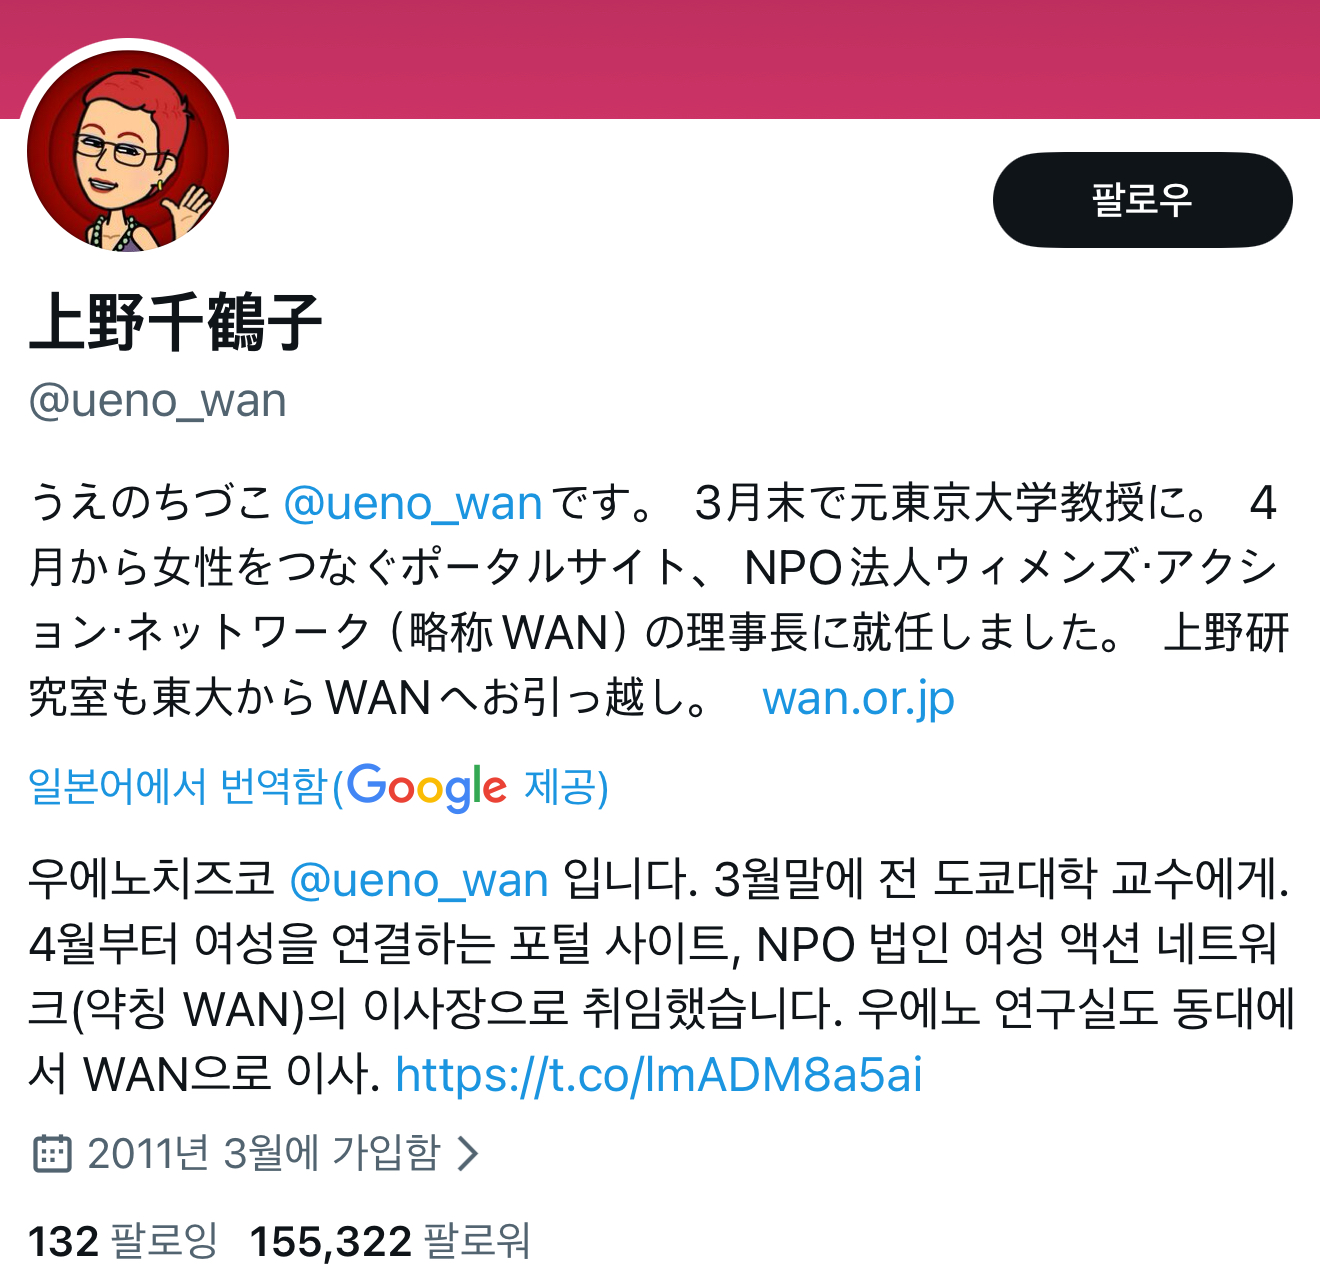The width and height of the screenshot is (1320, 1277).
Task: Click @ueno_wan mention in Korean translation
Action: (418, 880)
